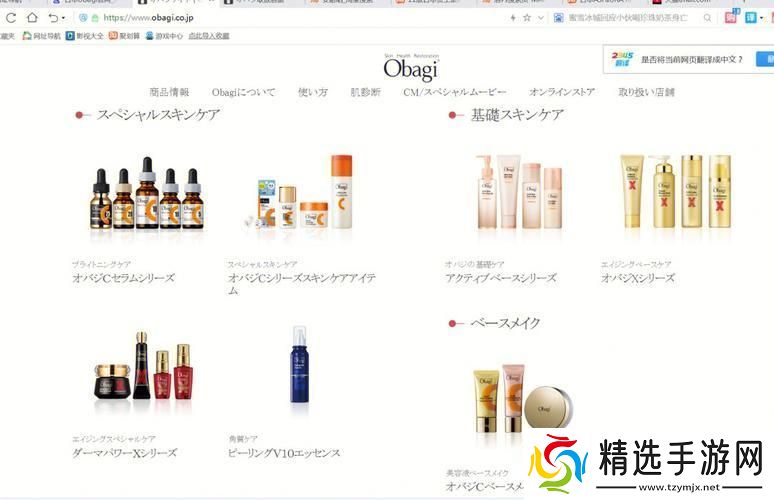Image resolution: width=774 pixels, height=500 pixels.
Task: Click the Derma Power X red products image
Action: [143, 366]
